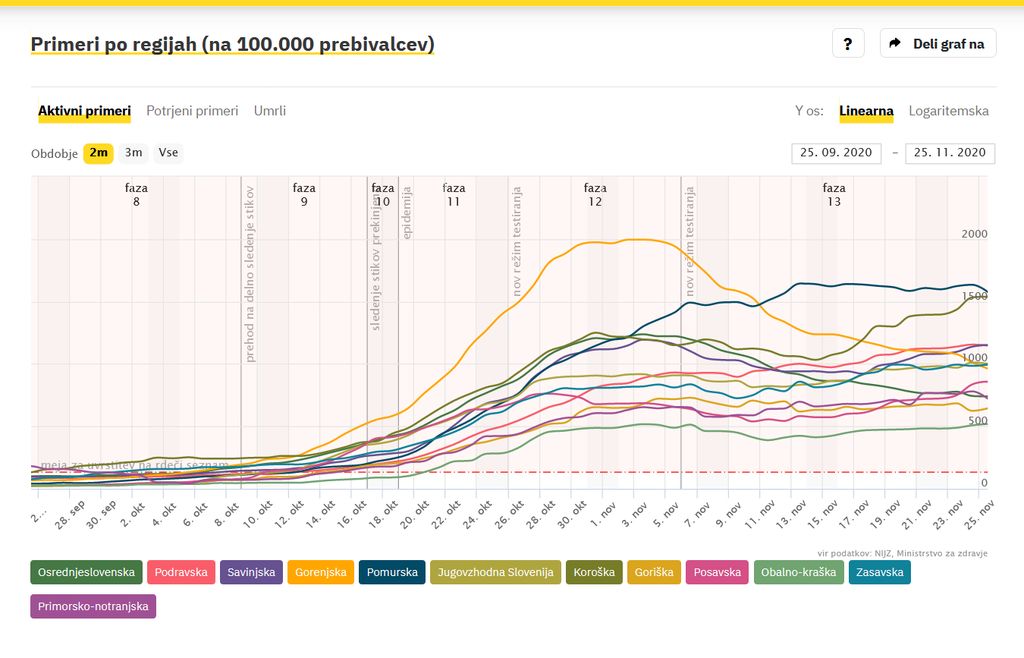Choose the 2m period option
Image resolution: width=1024 pixels, height=658 pixels.
pyautogui.click(x=98, y=153)
